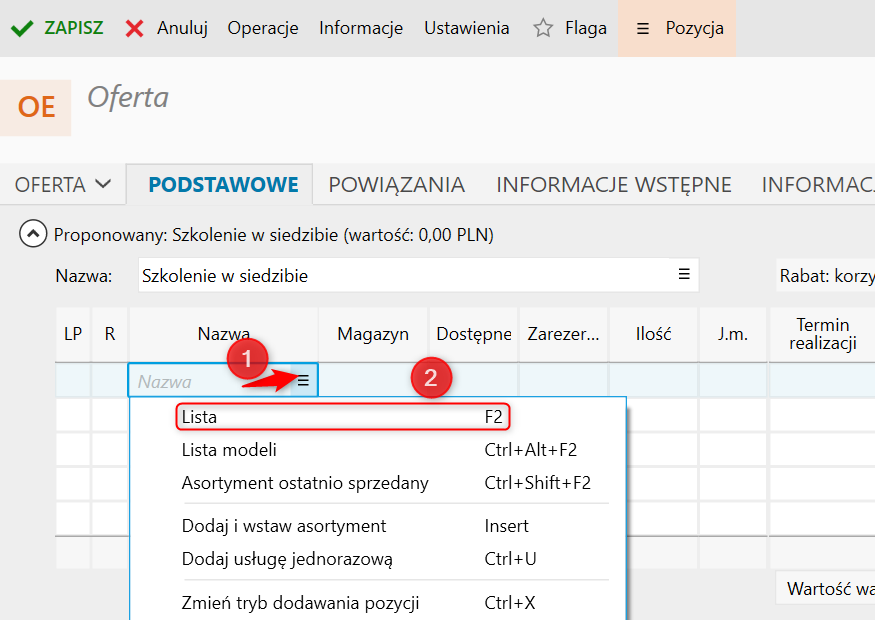
Task: Click the Dostępne column header
Action: (x=474, y=334)
